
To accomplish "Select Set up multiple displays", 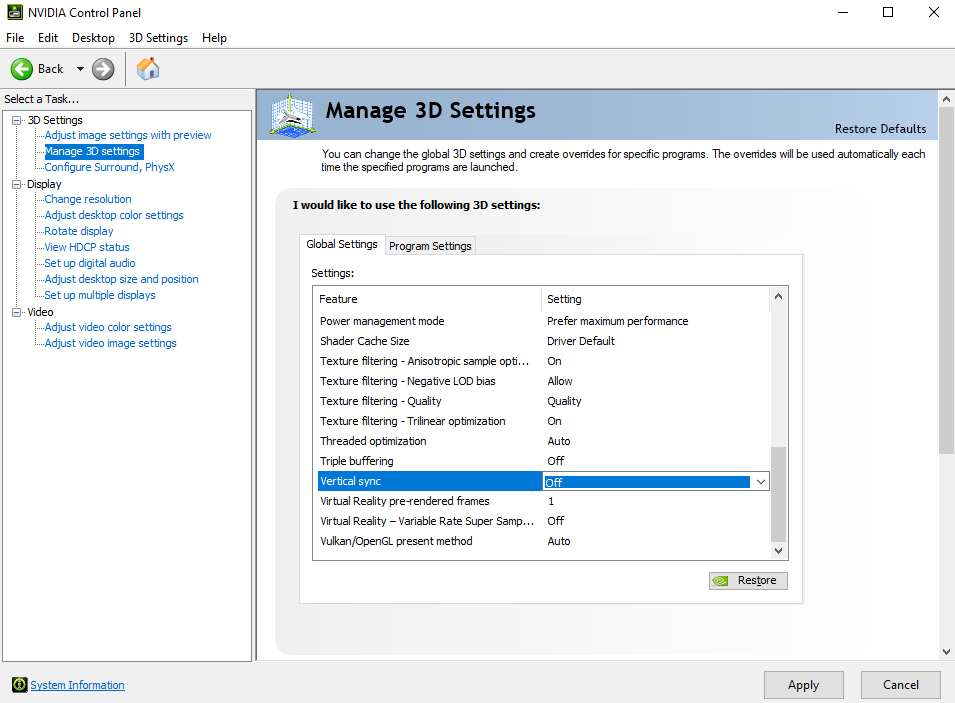I will tap(100, 295).
